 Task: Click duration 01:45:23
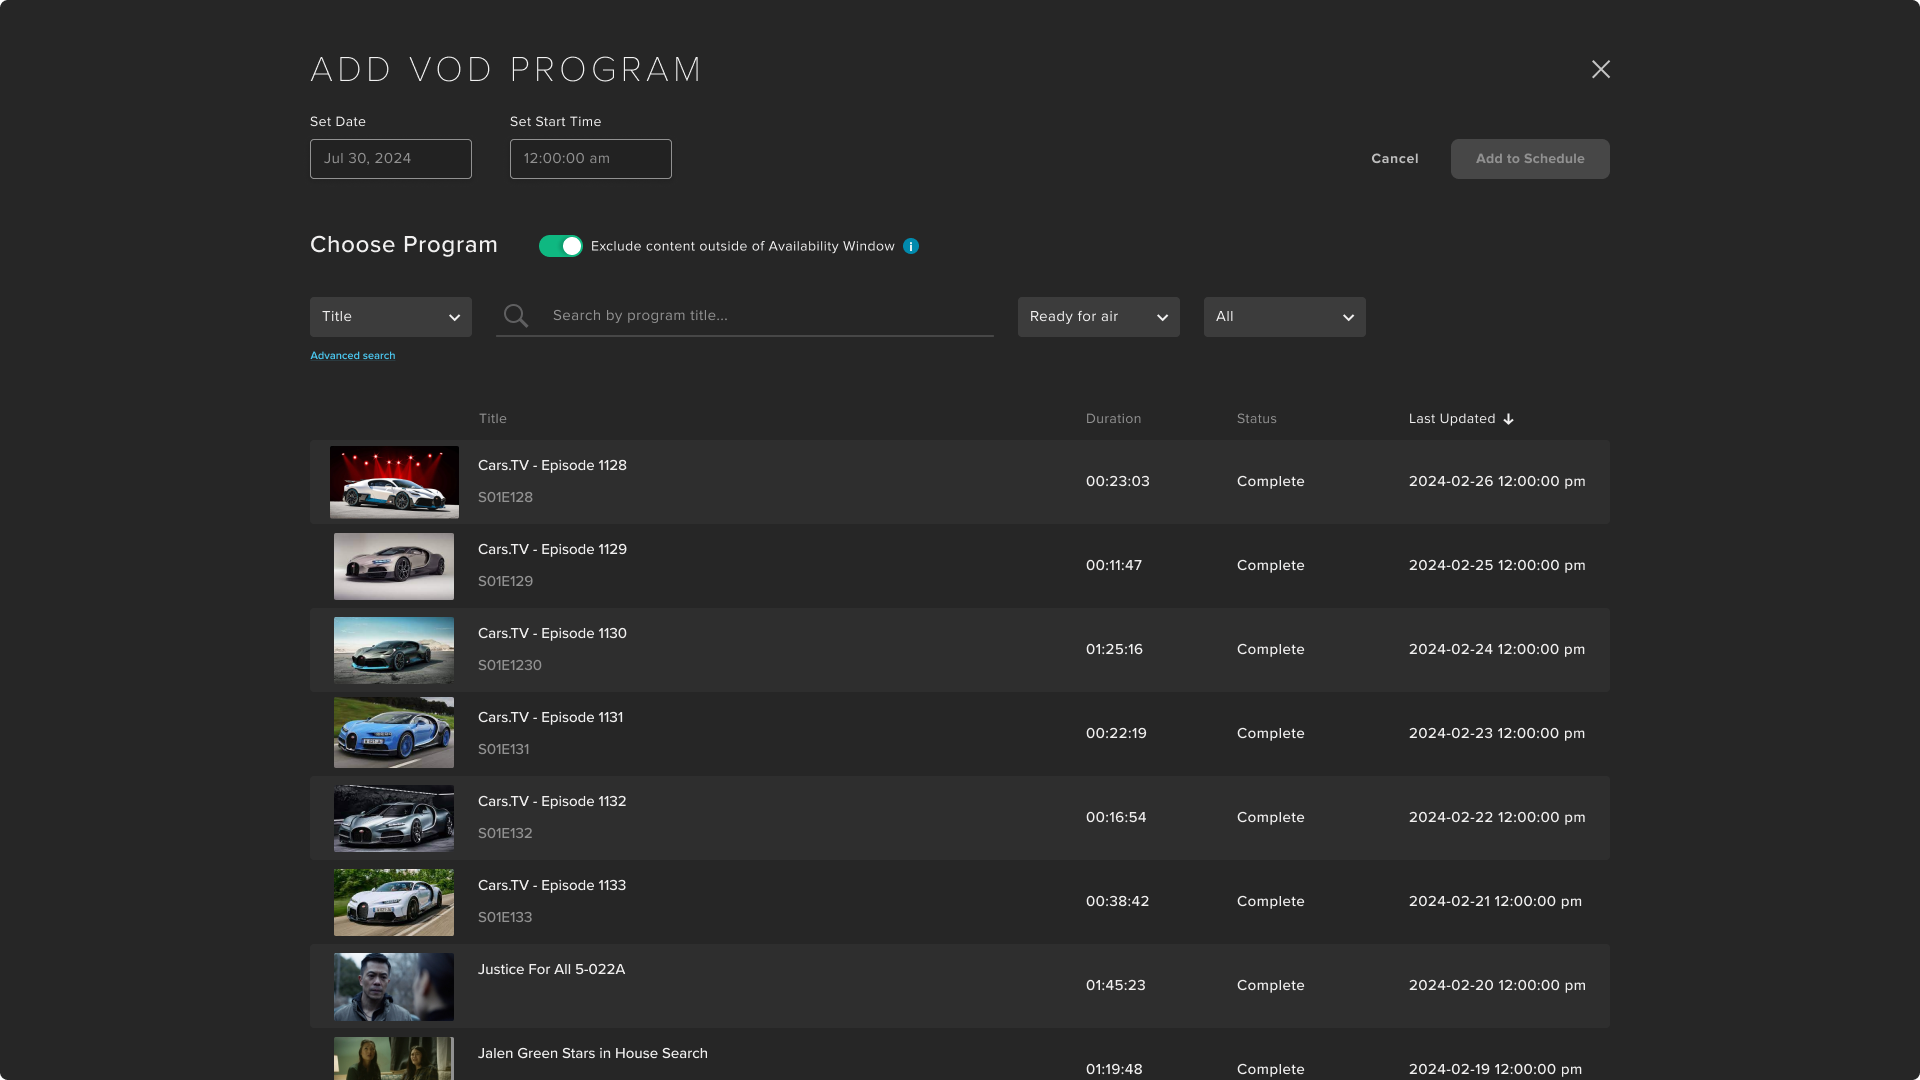1116,986
